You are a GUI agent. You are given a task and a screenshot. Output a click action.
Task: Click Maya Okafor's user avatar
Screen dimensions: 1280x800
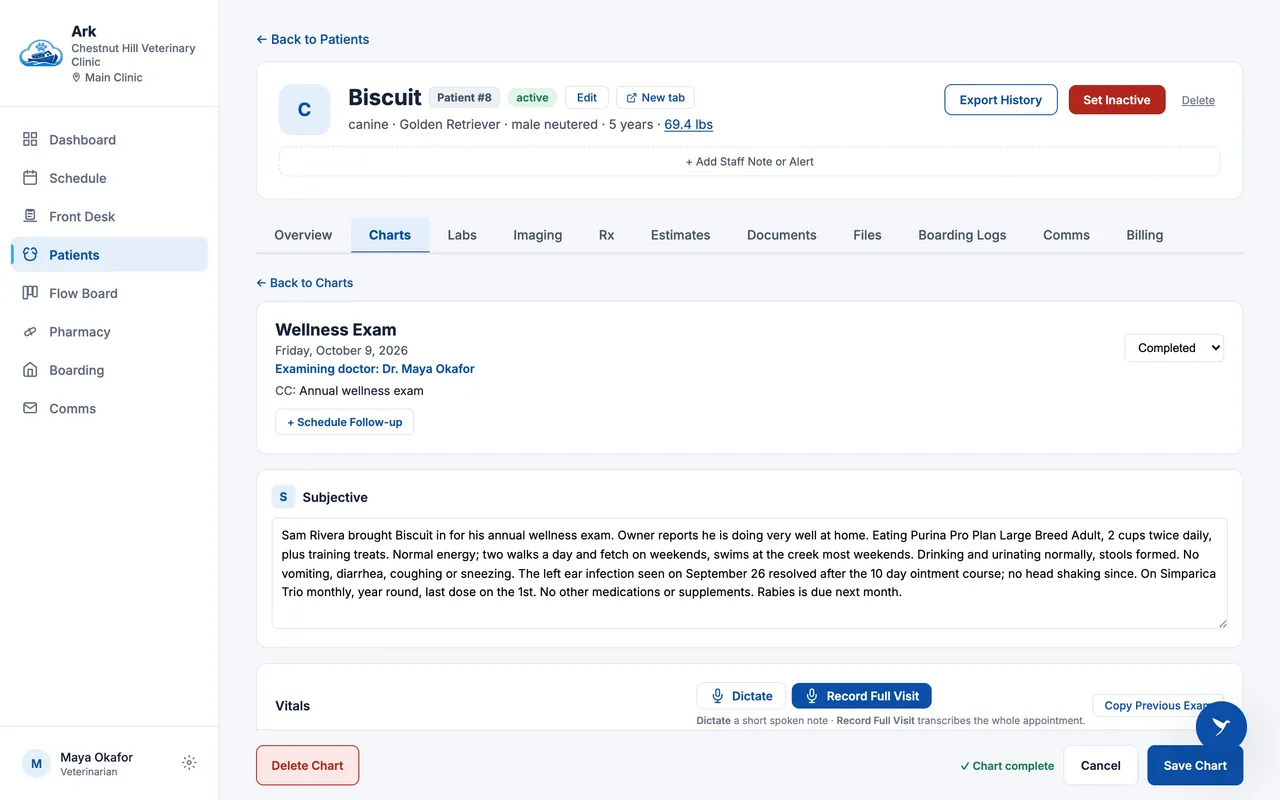click(x=36, y=764)
